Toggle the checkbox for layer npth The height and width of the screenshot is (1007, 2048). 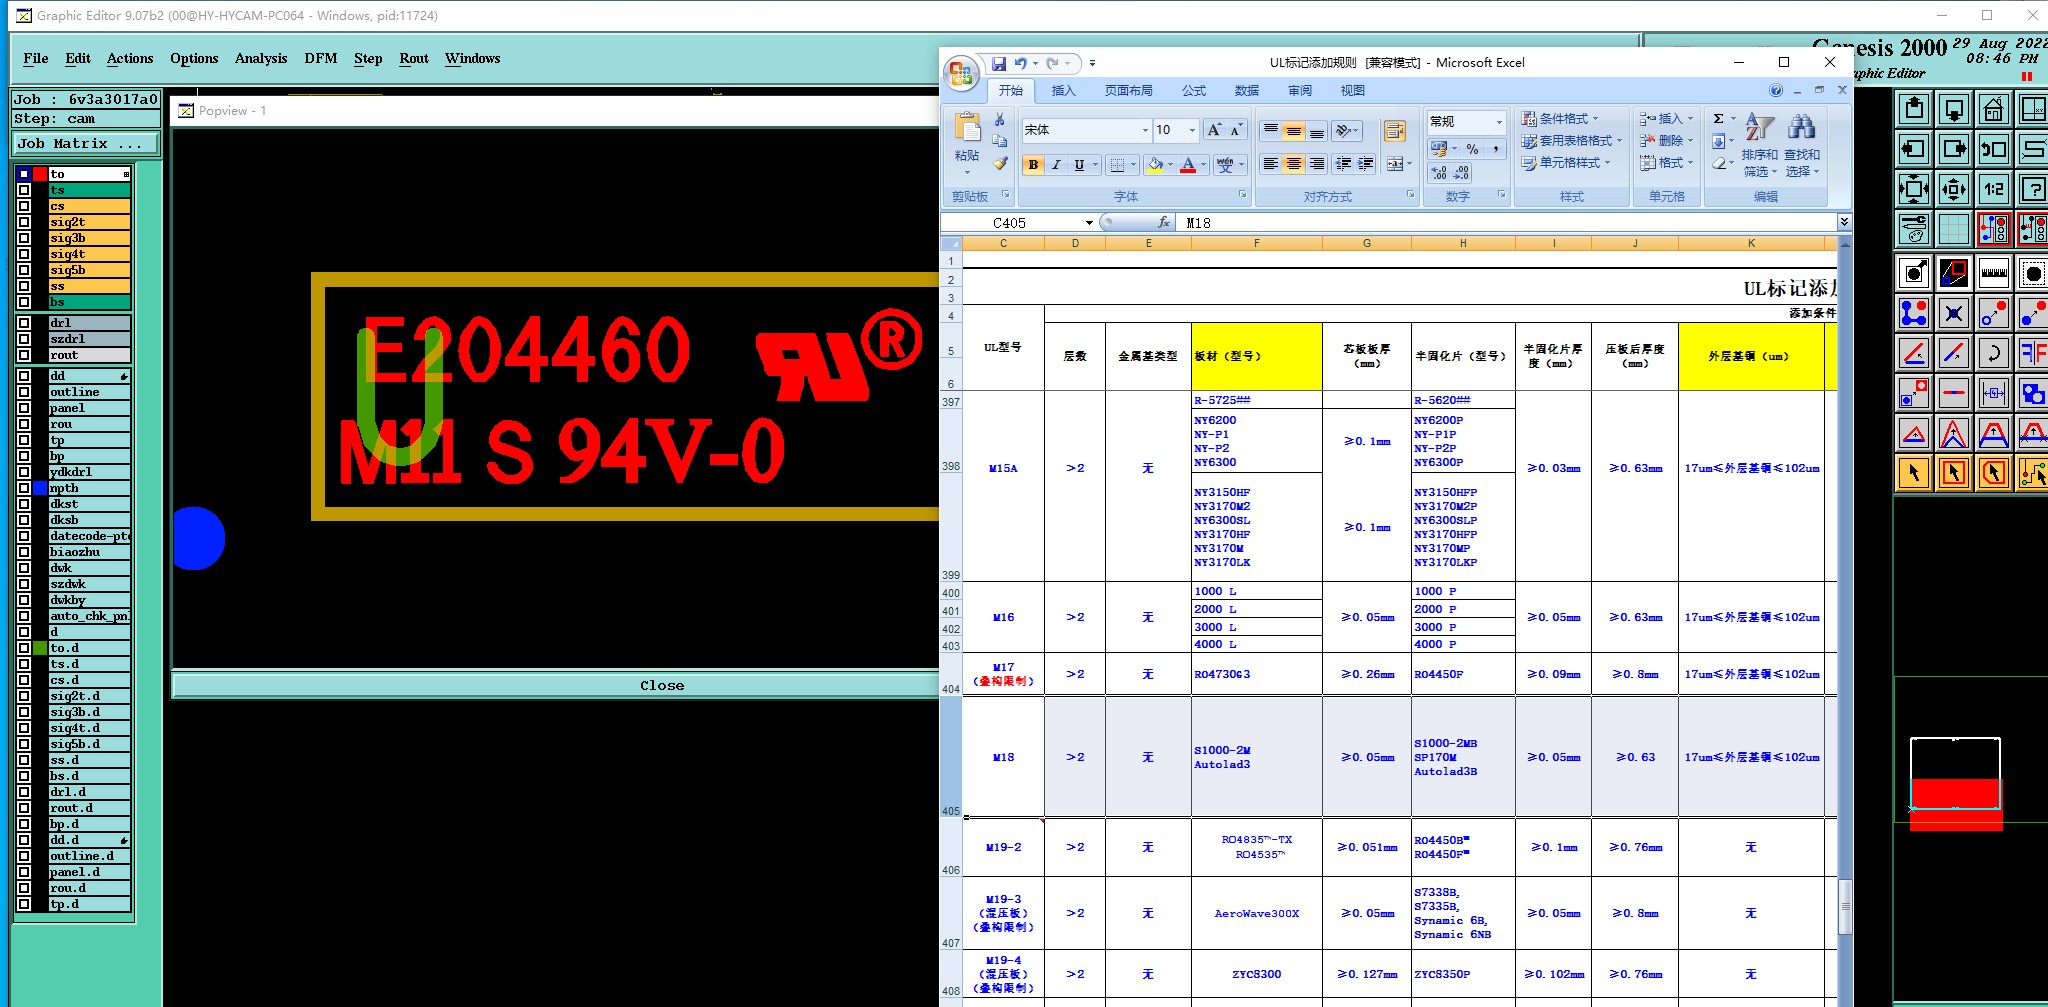click(24, 488)
